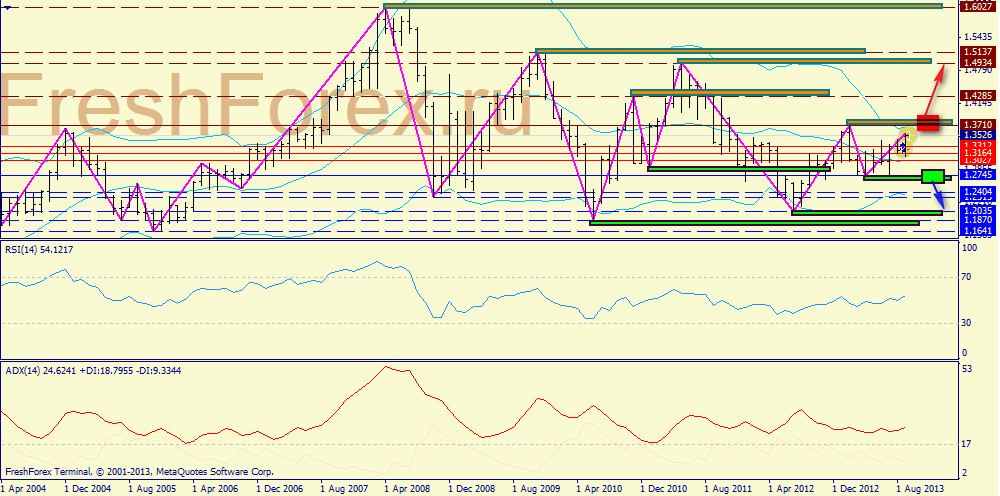
Task: Select the red upward arrow
Action: click(x=937, y=86)
